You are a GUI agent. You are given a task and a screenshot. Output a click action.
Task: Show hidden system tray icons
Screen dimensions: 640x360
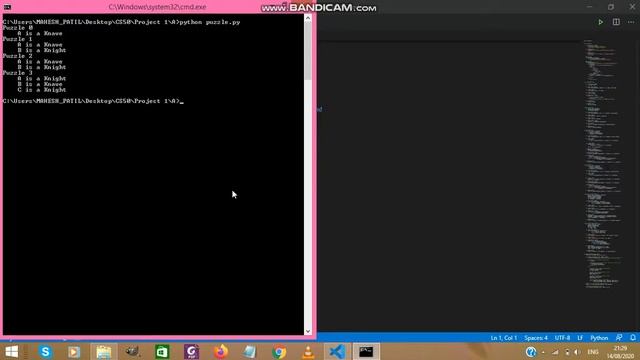pos(543,352)
